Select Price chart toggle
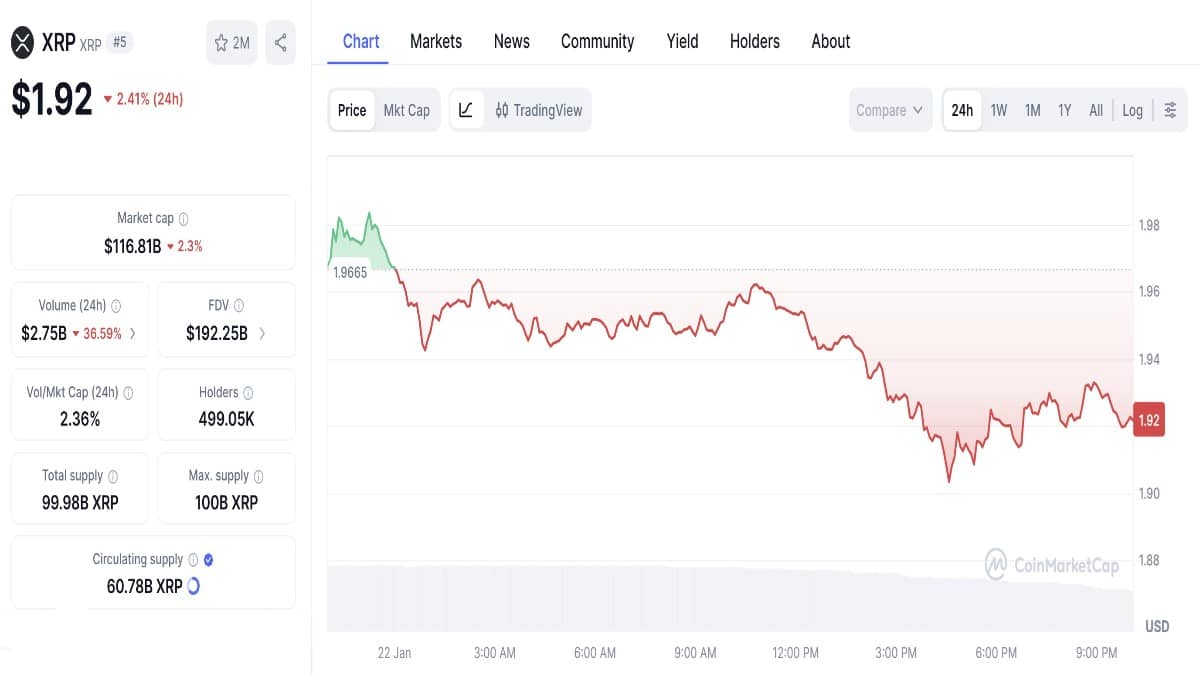The height and width of the screenshot is (675, 1200). pyautogui.click(x=352, y=110)
